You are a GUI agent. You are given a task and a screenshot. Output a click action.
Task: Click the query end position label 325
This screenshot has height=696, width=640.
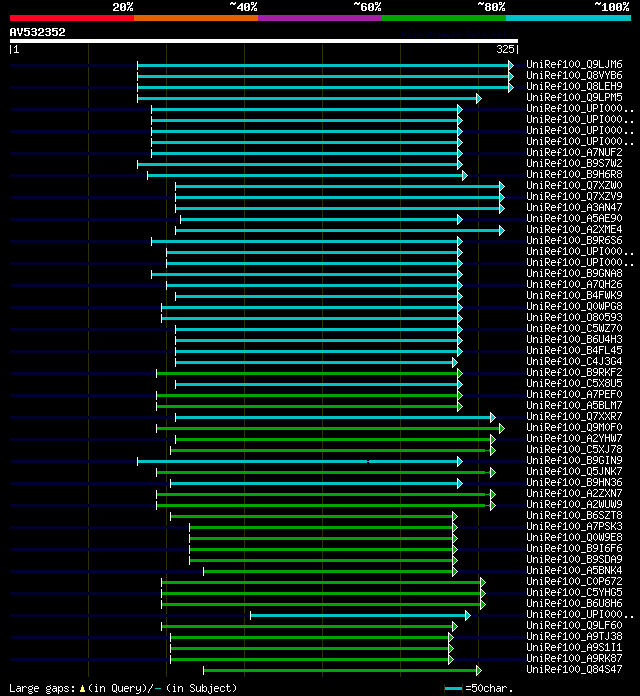coord(506,49)
